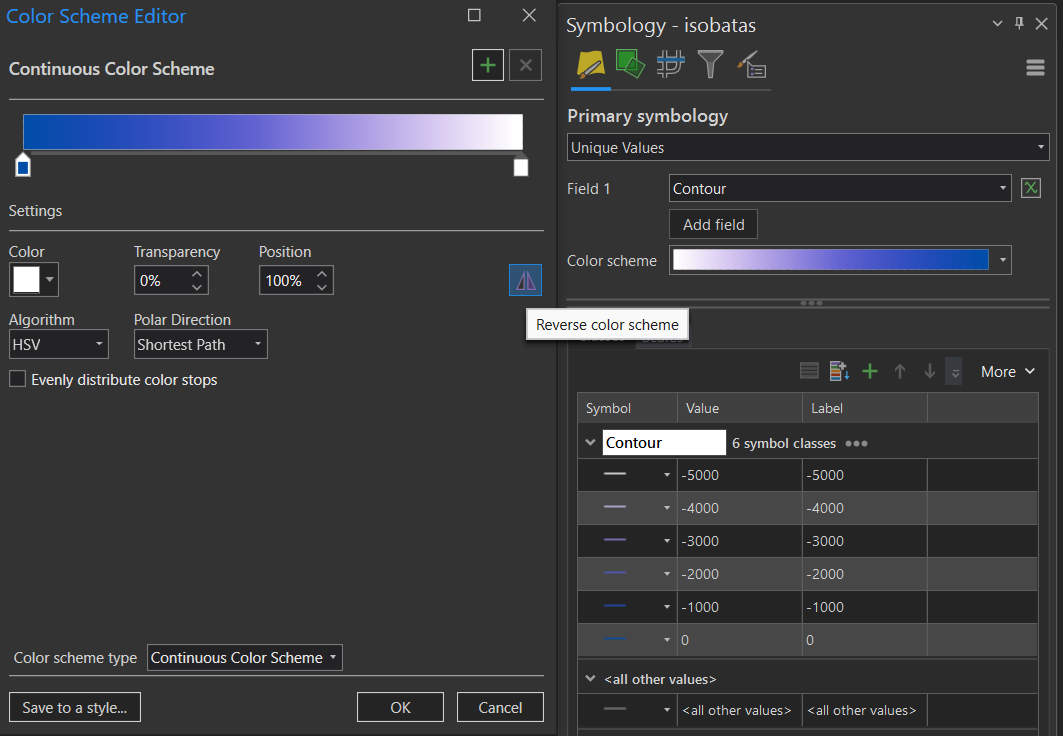Image resolution: width=1063 pixels, height=736 pixels.
Task: Open the Display filters funnel tab
Action: point(710,65)
